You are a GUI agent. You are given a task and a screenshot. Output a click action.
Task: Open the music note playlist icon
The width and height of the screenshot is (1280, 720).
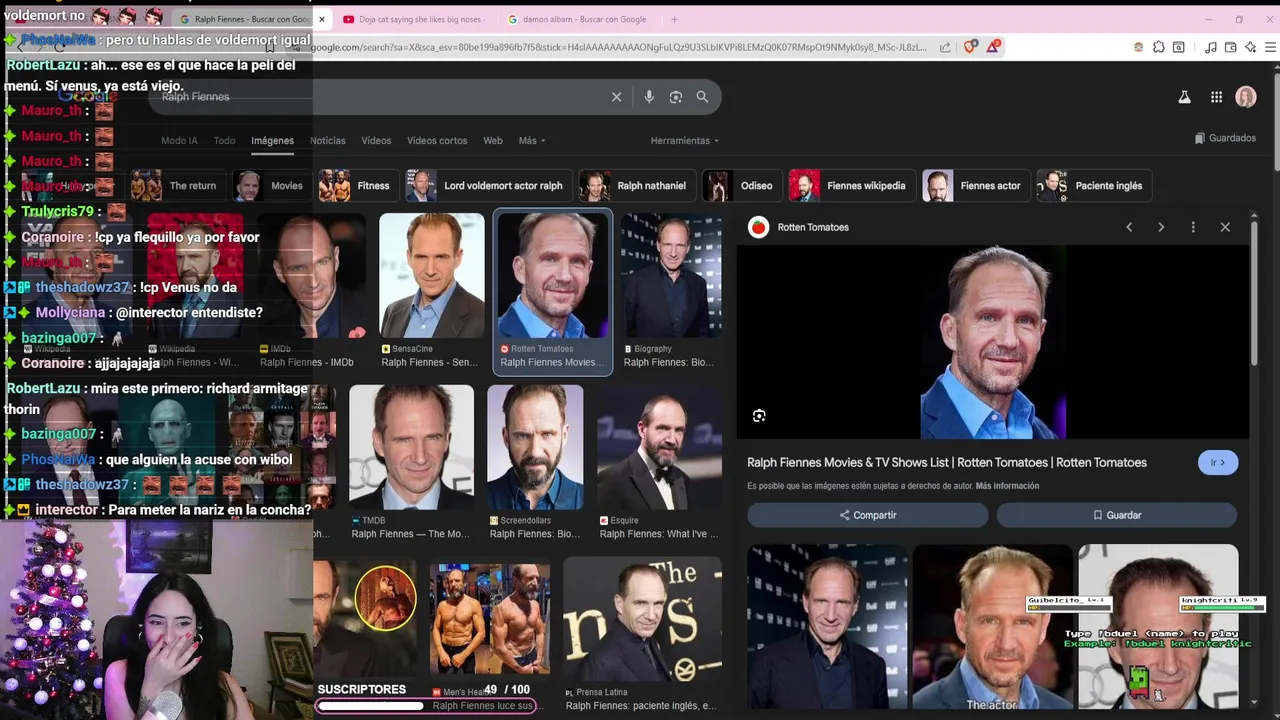[1211, 47]
